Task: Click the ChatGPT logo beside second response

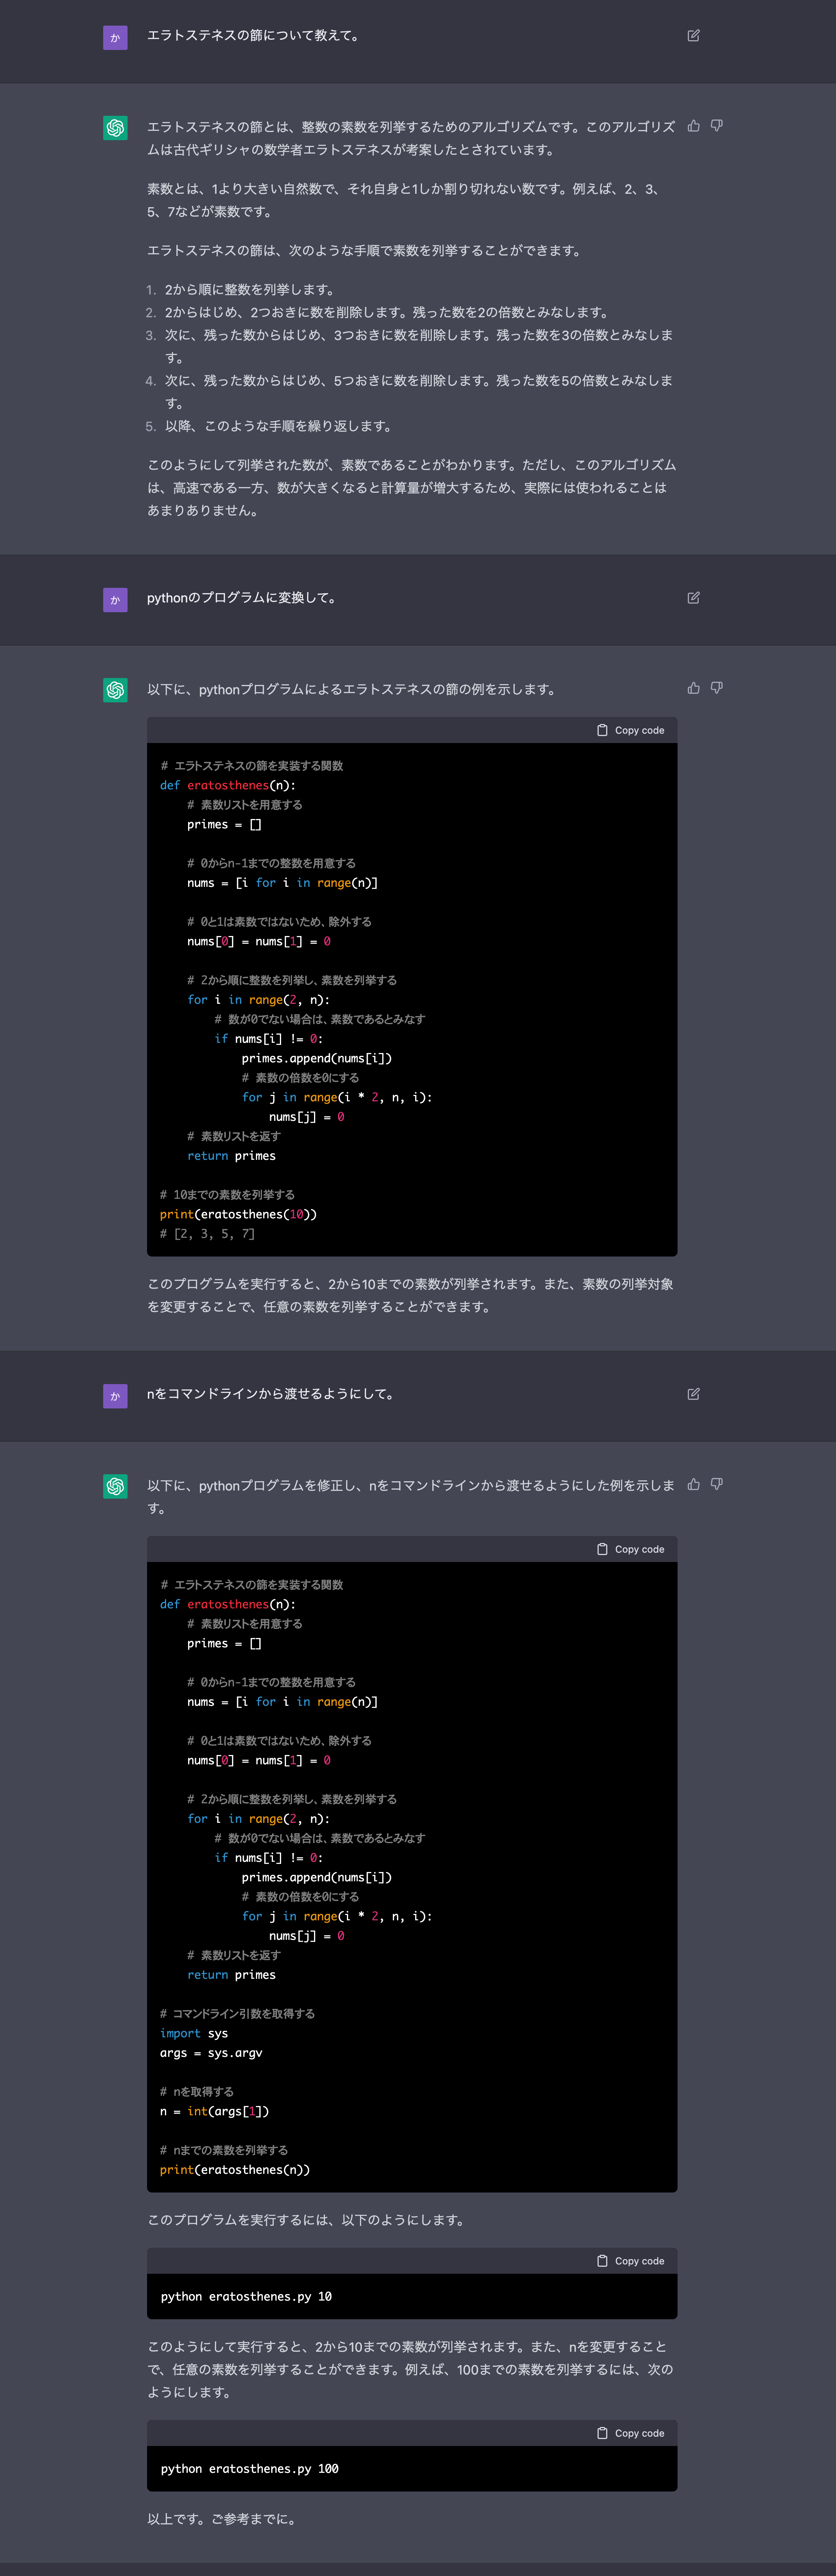Action: 115,690
